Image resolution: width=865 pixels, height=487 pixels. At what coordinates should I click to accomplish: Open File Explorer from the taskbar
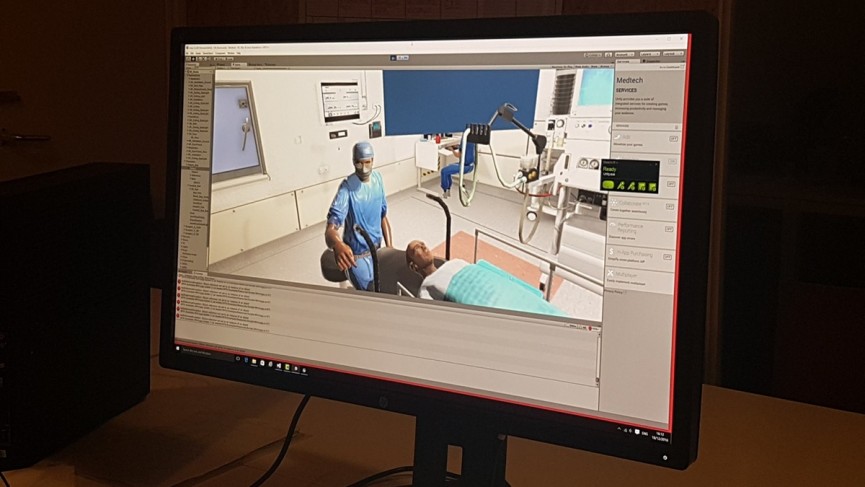tap(254, 362)
